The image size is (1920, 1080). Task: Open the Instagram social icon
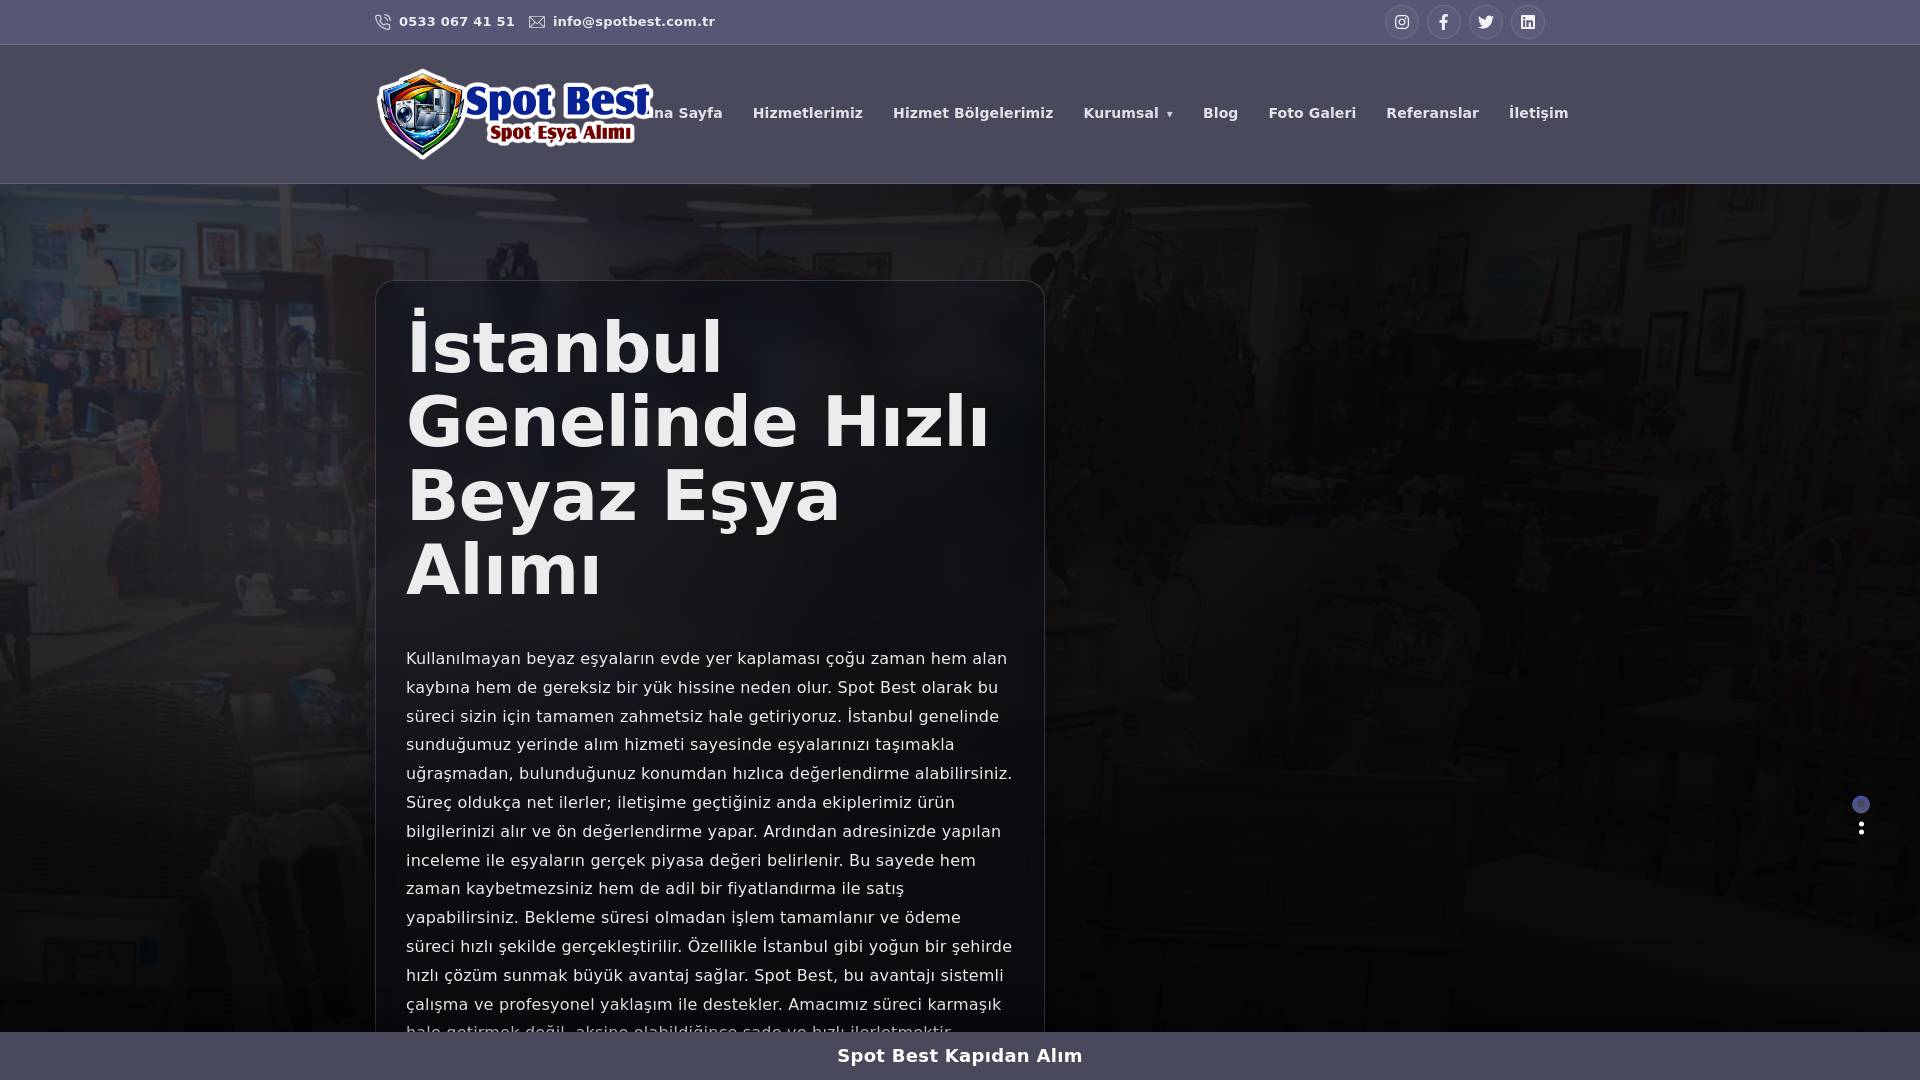(x=1402, y=22)
